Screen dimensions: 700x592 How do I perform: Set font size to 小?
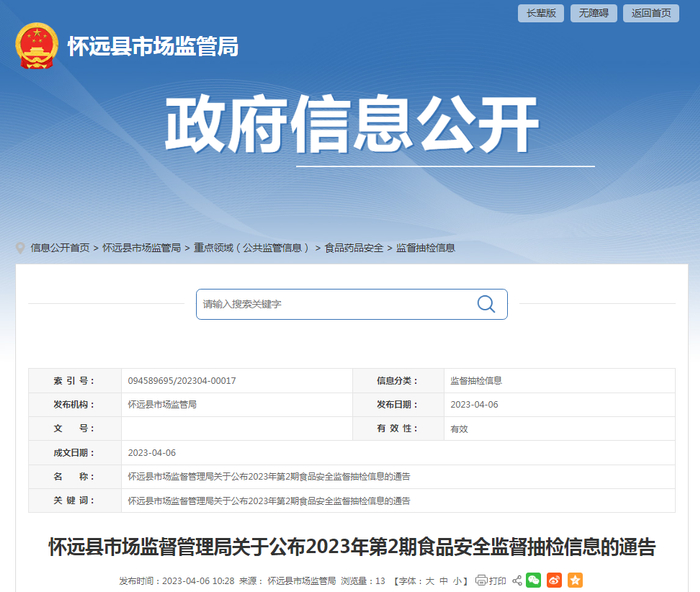[457, 581]
